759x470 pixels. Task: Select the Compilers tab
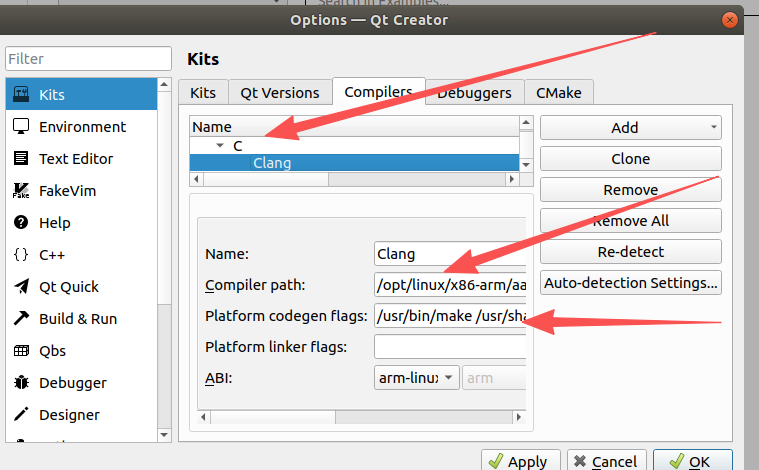click(x=379, y=91)
